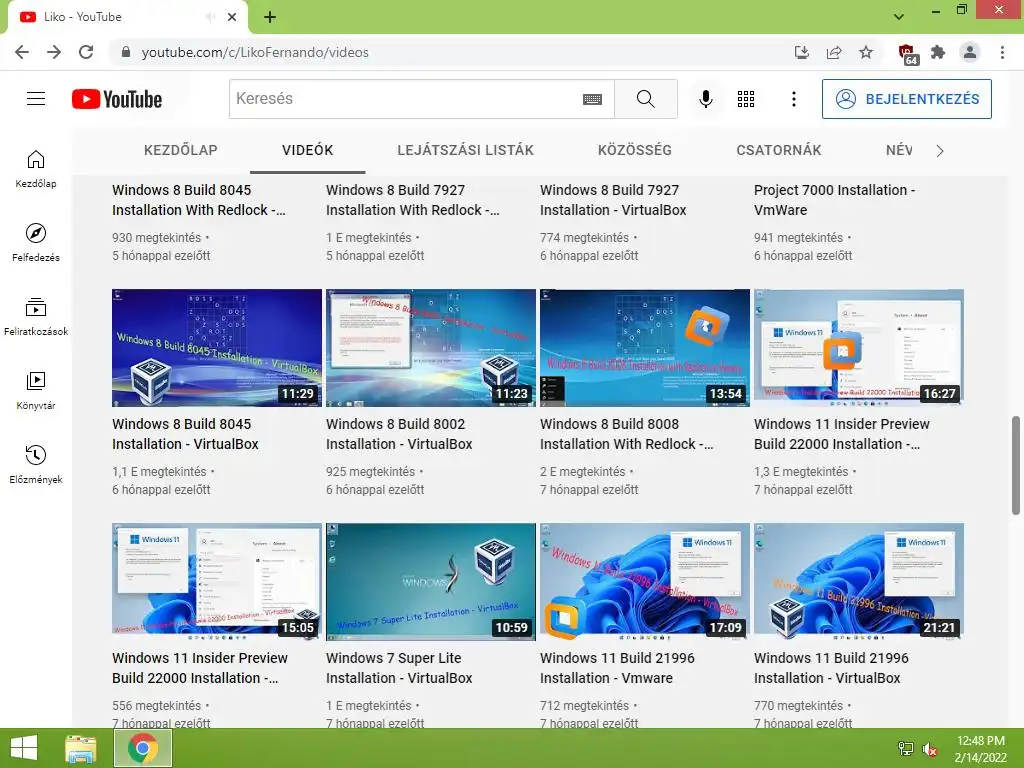Screen dimensions: 1024x768
Task: Open the network tray icon
Action: pyautogui.click(x=906, y=749)
